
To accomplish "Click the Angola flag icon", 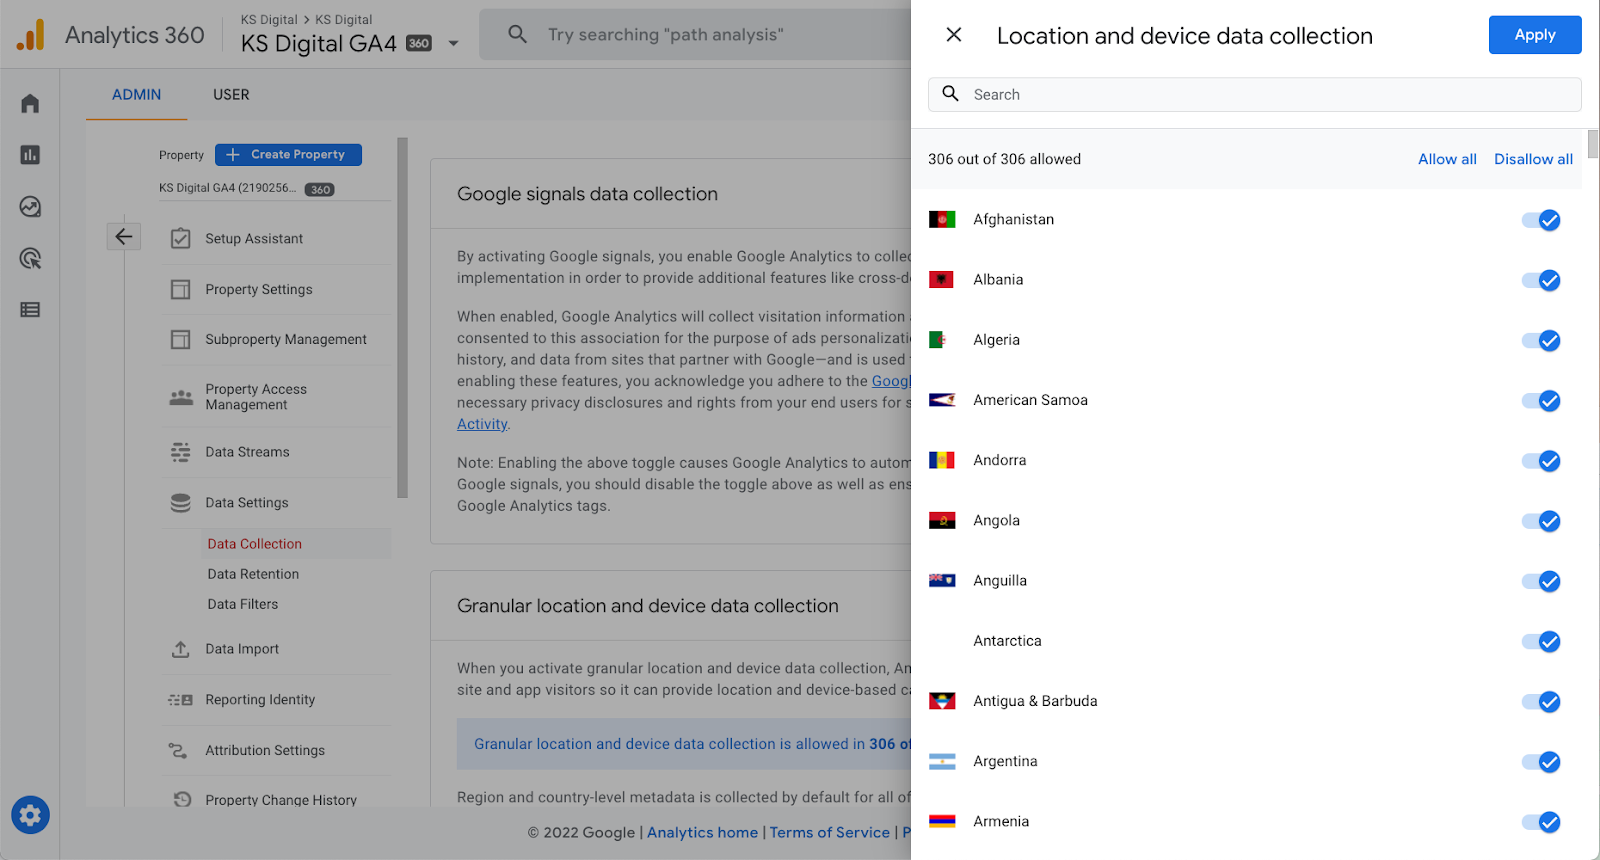I will coord(942,520).
